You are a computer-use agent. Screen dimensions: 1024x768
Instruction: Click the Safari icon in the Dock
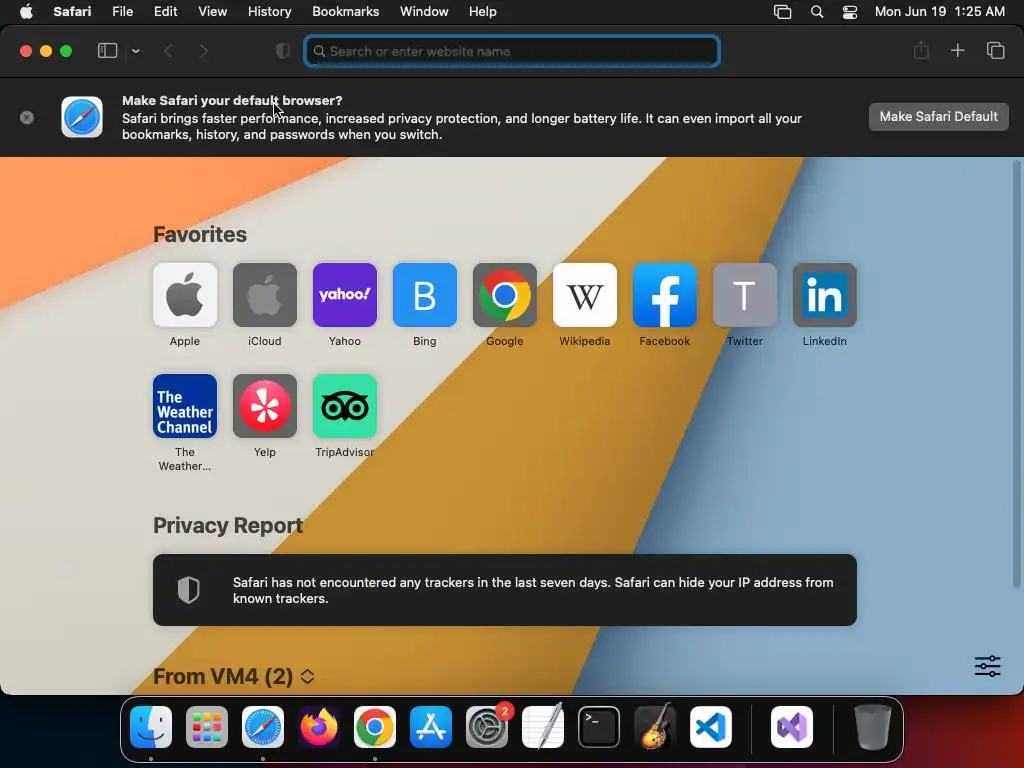263,727
